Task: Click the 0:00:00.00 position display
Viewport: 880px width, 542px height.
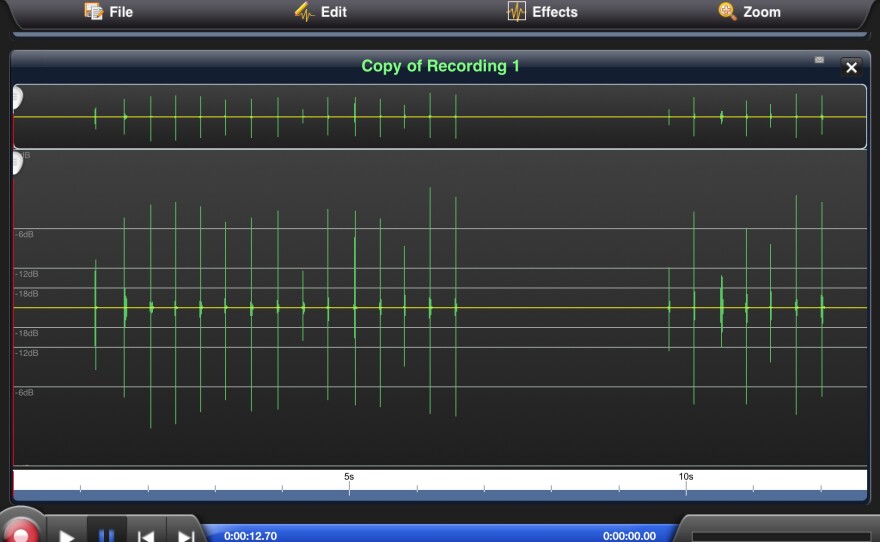Action: click(629, 535)
